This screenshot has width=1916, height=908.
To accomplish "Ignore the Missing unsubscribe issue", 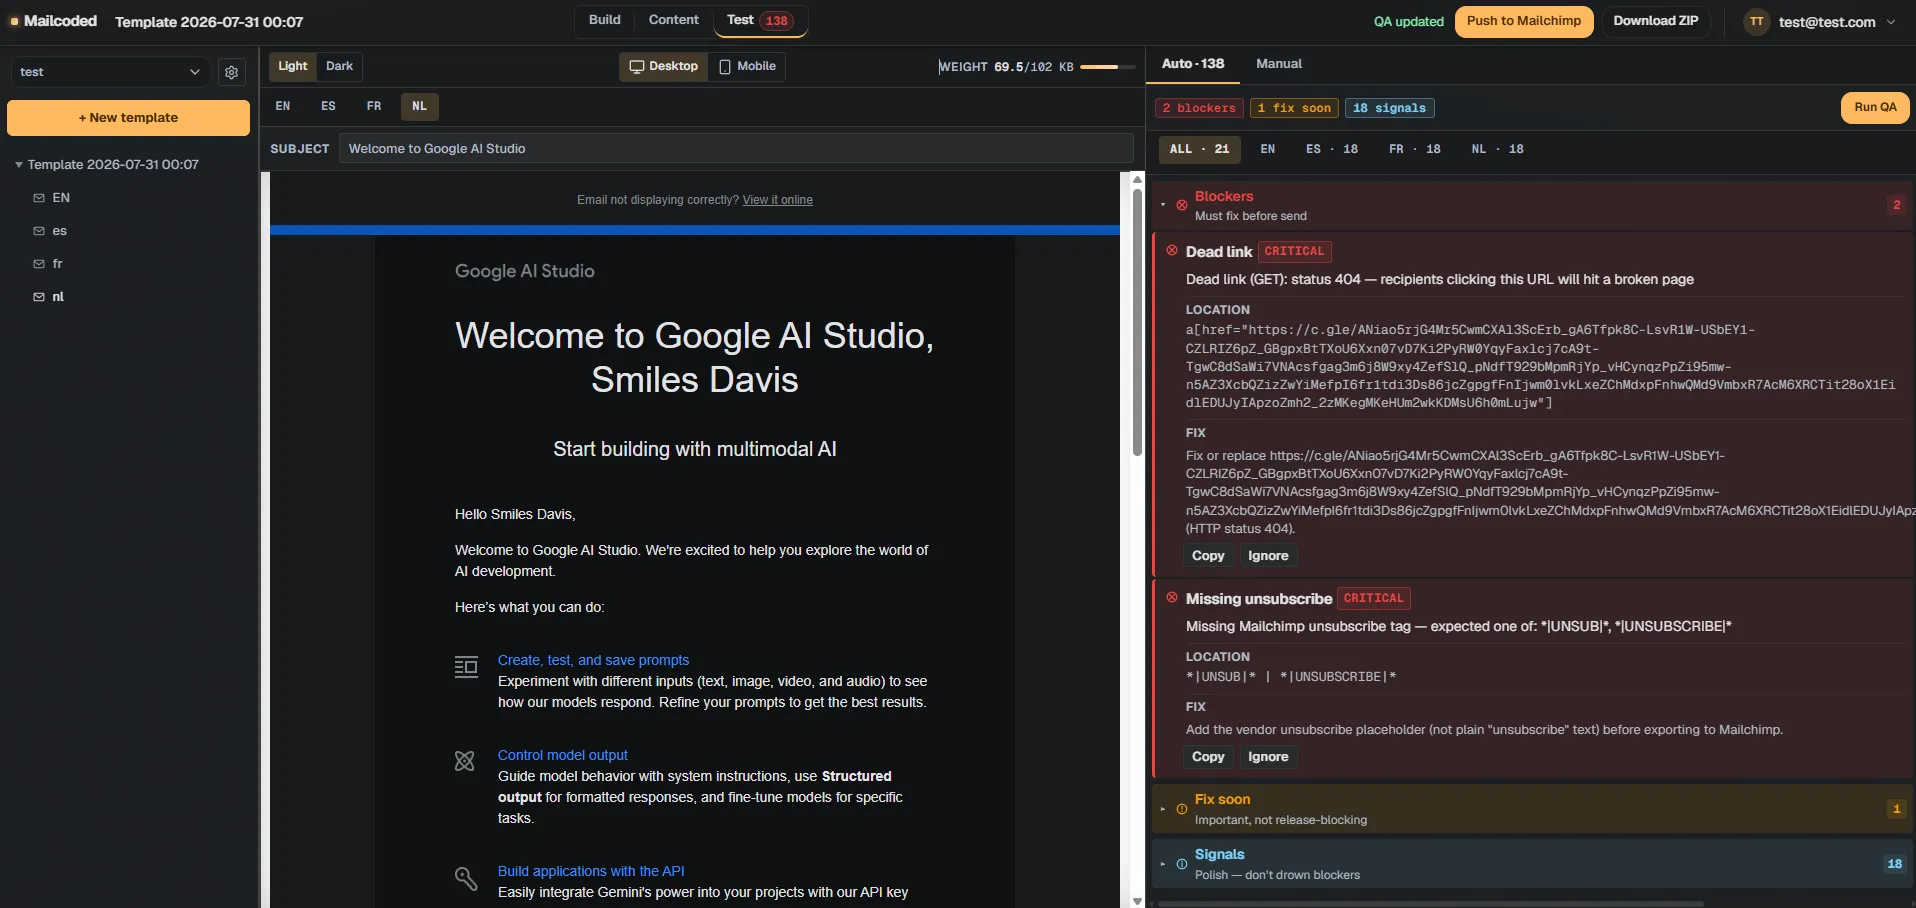I will pos(1268,757).
